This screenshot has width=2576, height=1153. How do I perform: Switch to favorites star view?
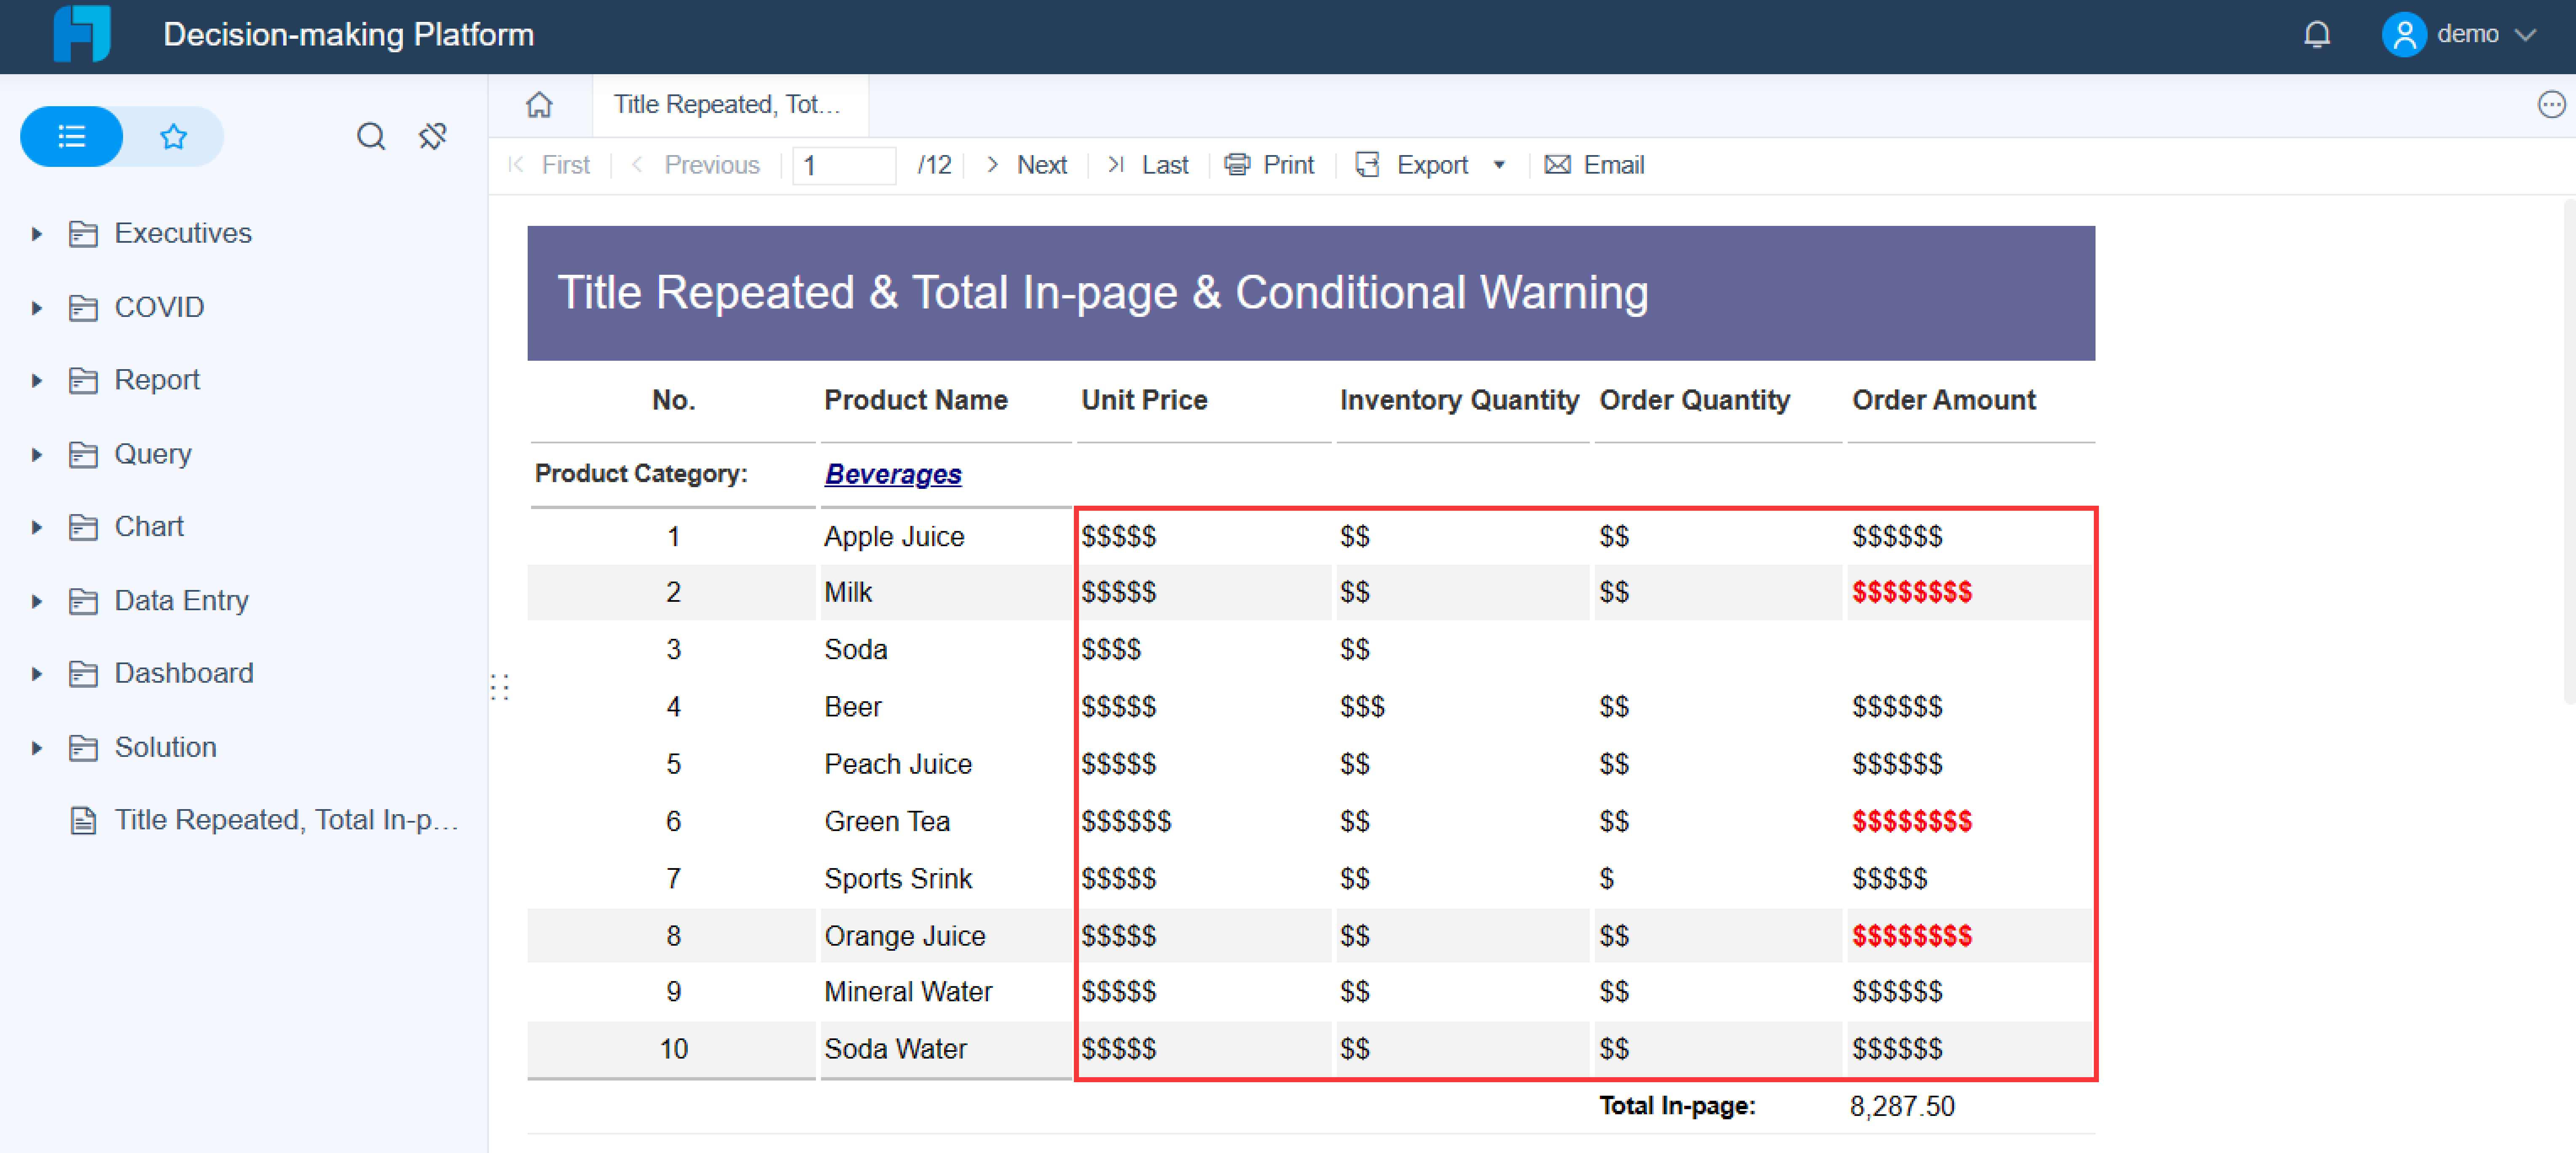pos(173,136)
